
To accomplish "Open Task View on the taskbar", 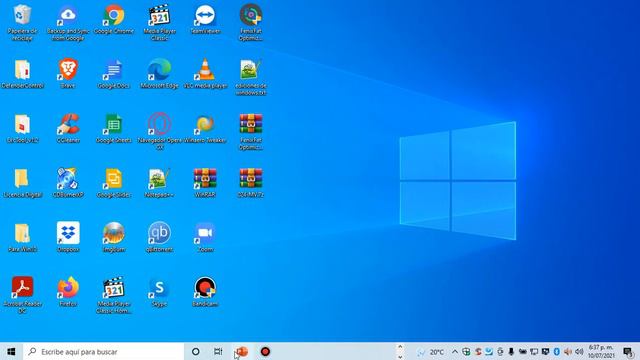I will [218, 351].
